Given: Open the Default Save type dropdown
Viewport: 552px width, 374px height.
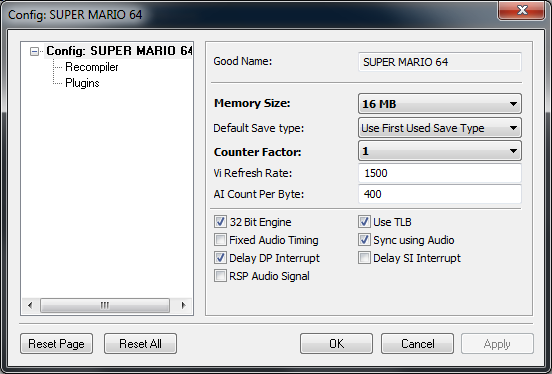Looking at the screenshot, I should [440, 128].
